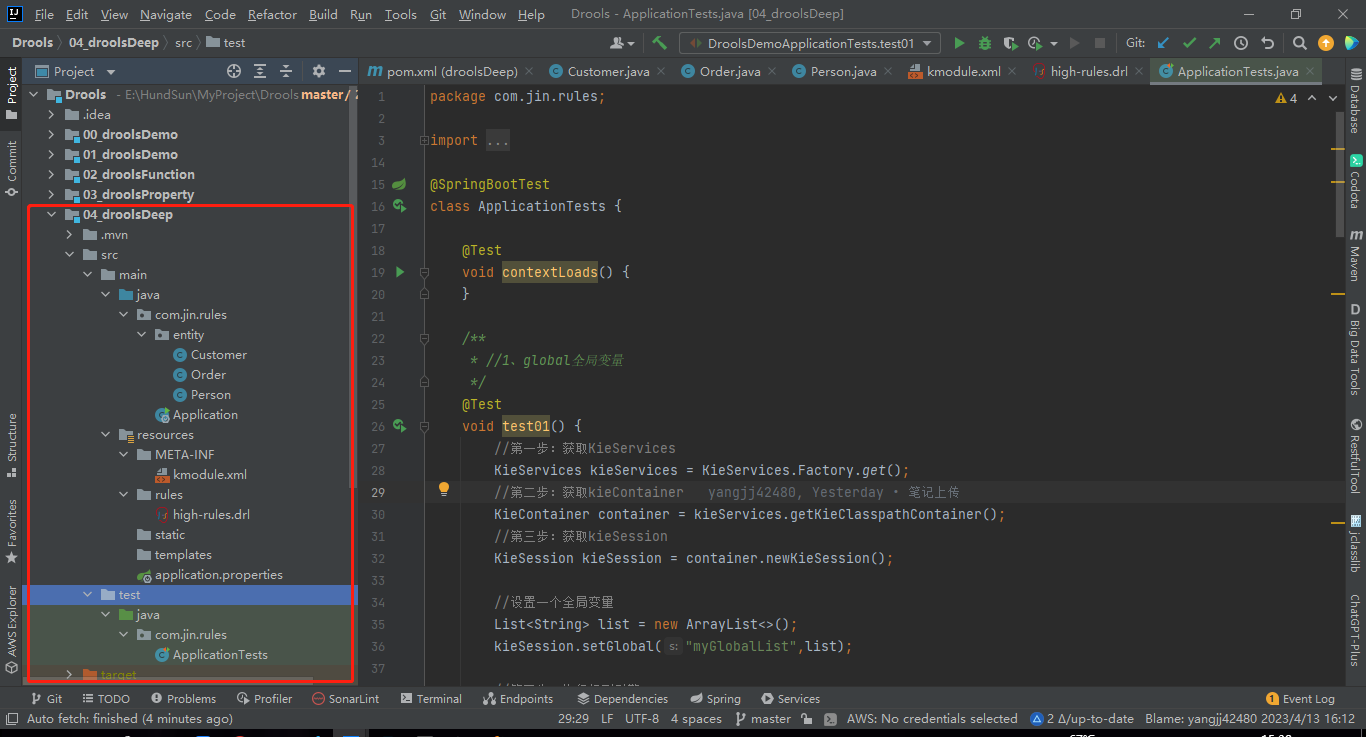
Task: Hide the Project panel with minus icon
Action: tap(345, 71)
